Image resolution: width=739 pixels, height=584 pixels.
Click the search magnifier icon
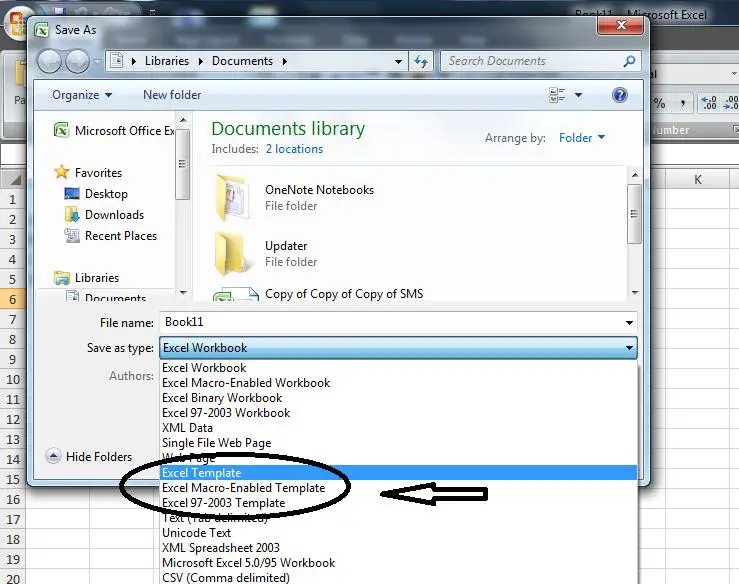[x=629, y=61]
